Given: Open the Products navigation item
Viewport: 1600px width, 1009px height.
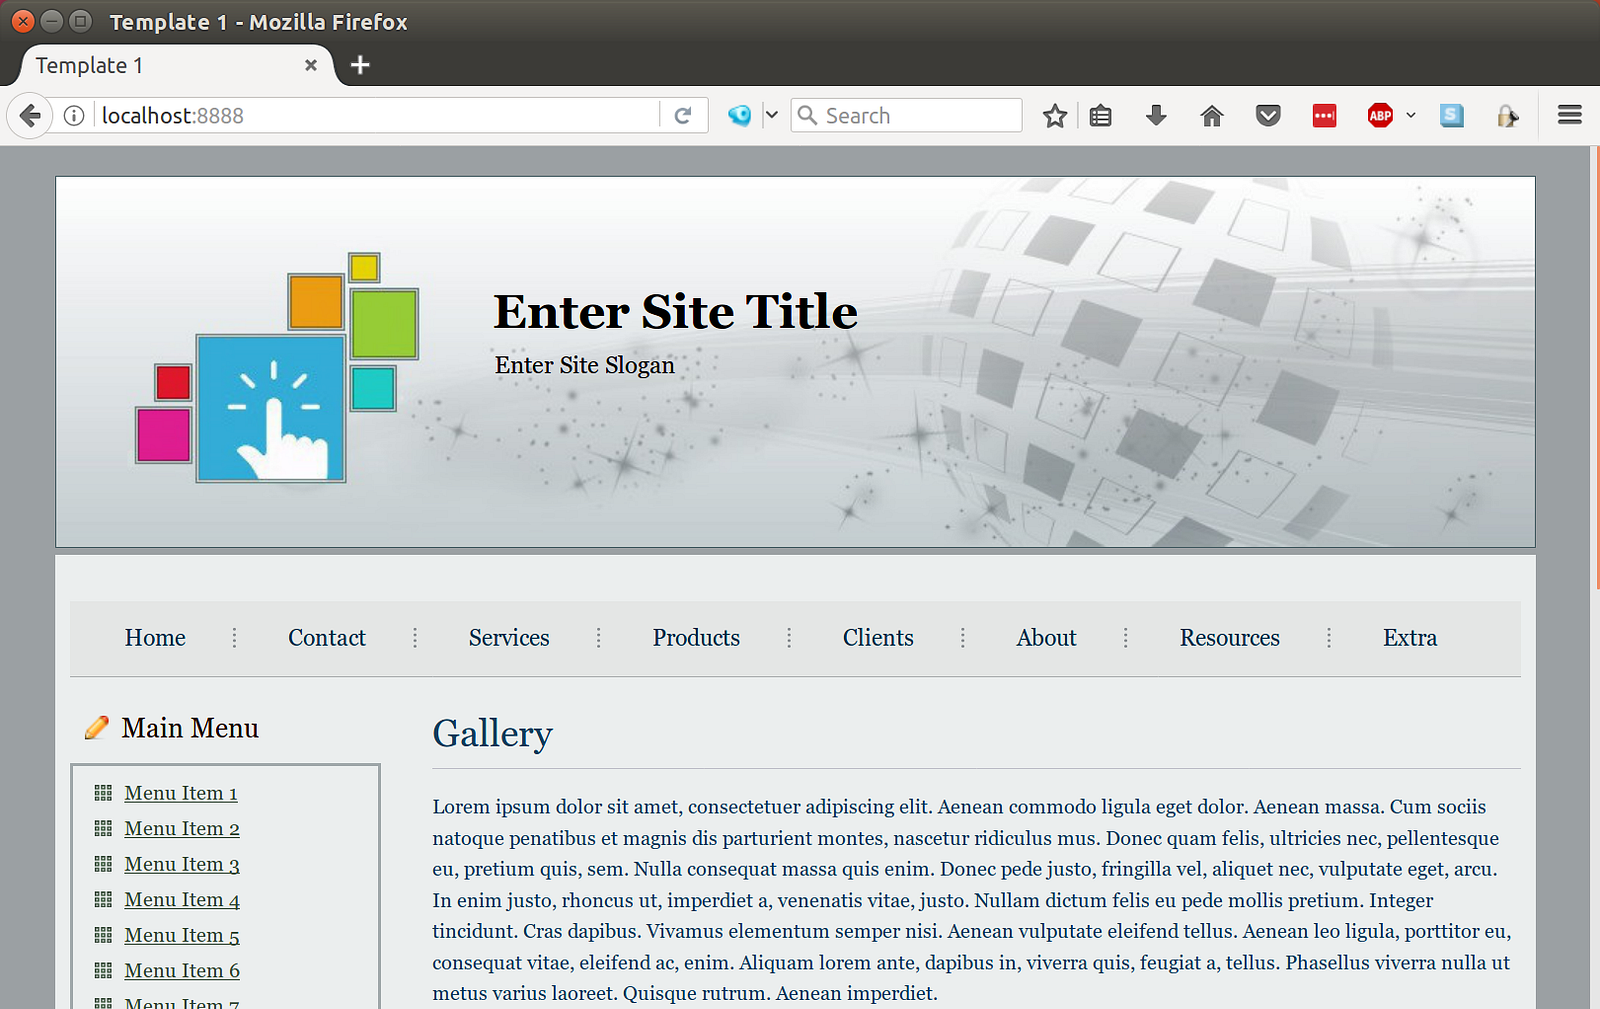Looking at the screenshot, I should pyautogui.click(x=696, y=638).
